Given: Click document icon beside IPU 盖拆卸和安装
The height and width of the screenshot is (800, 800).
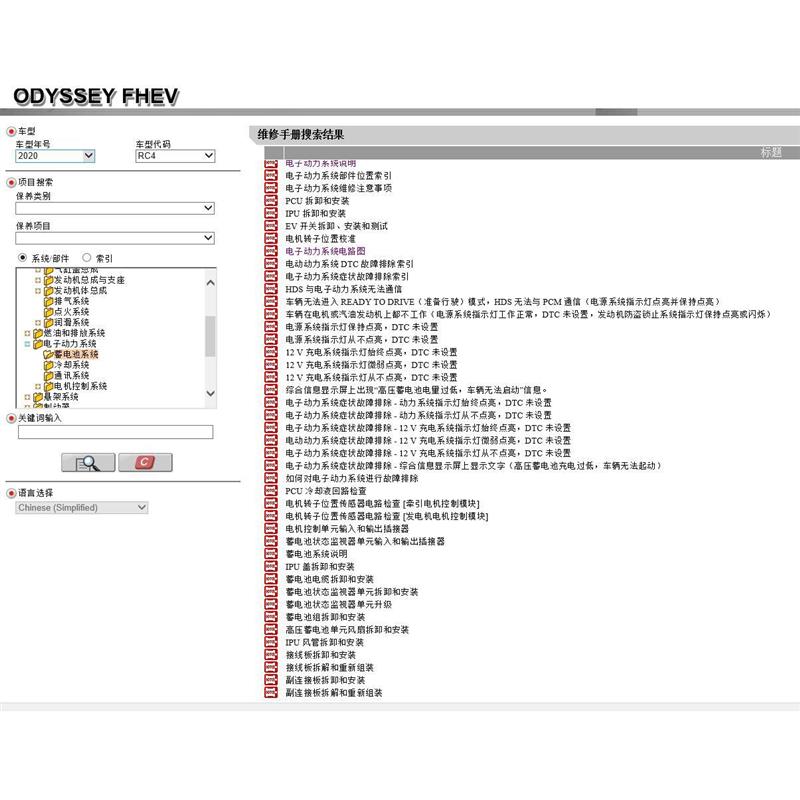Looking at the screenshot, I should coord(271,566).
